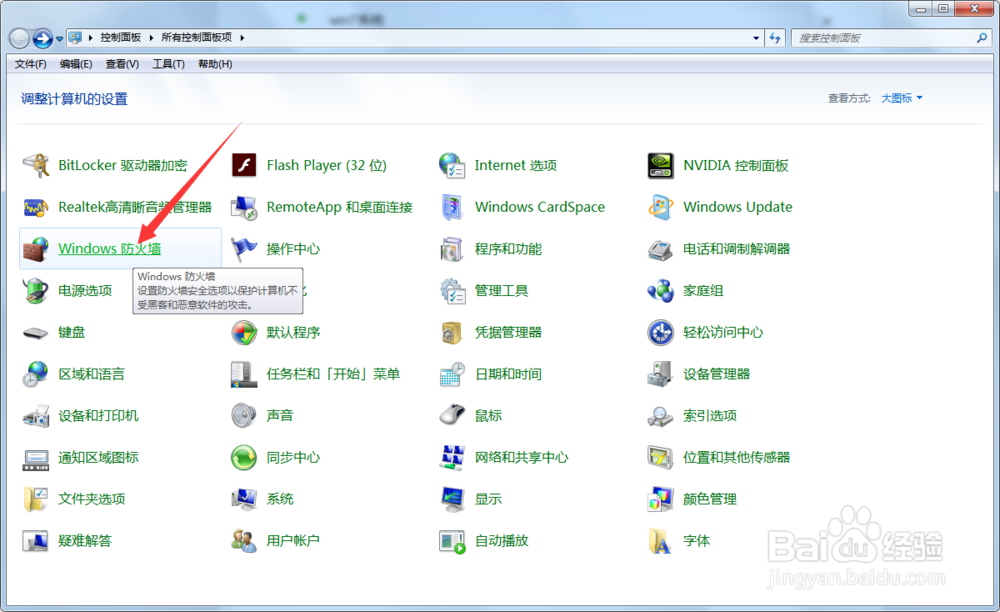Open the 疑难解答 icon
Screen dimensions: 1000x612
point(36,541)
